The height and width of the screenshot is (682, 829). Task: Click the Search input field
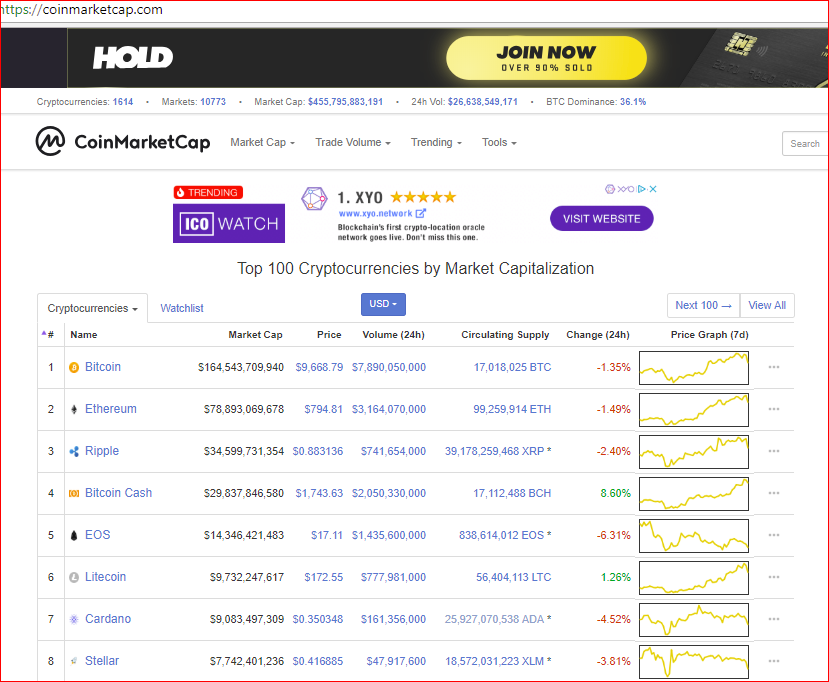[805, 143]
